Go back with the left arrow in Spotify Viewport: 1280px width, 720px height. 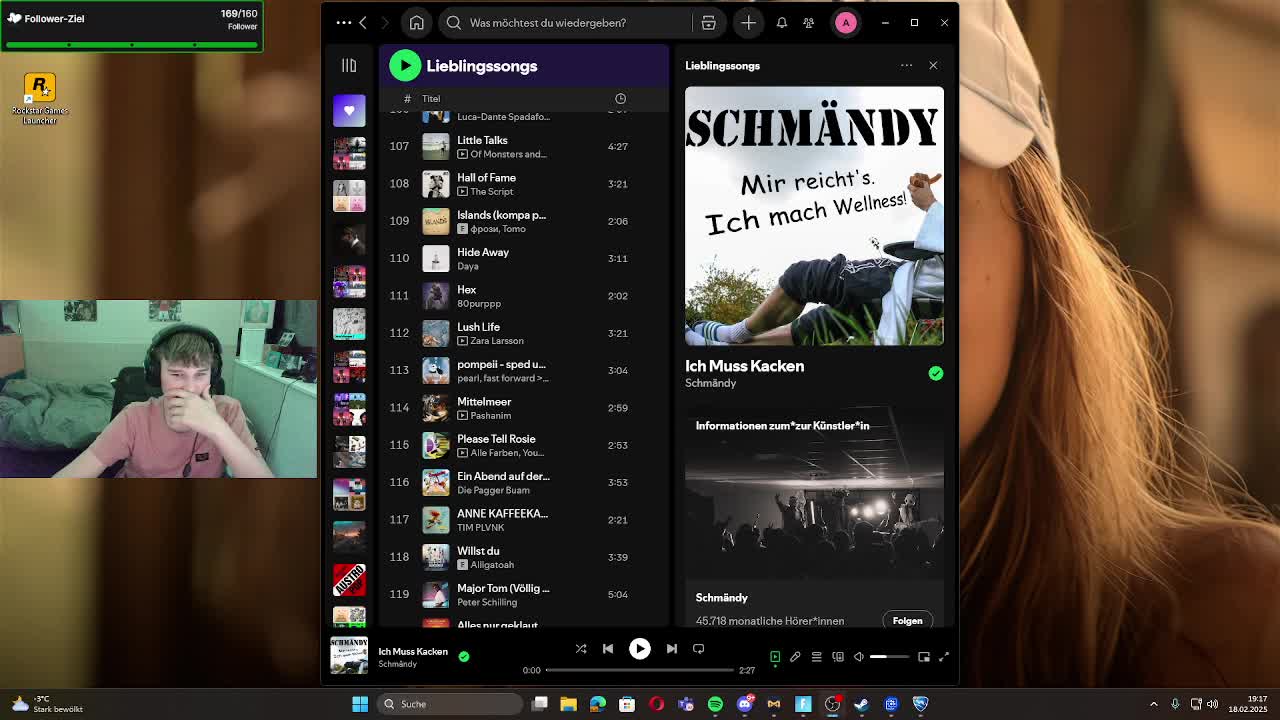pos(363,22)
